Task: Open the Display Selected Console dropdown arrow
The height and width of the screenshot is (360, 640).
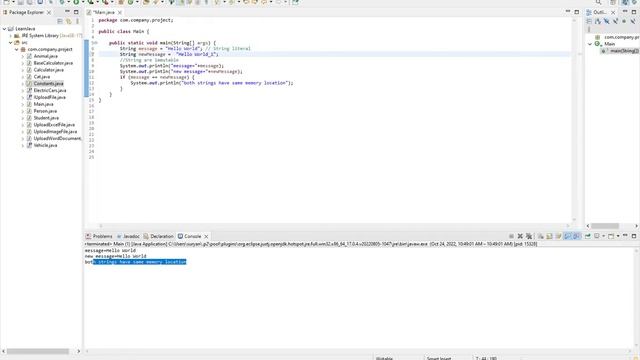Action: tap(603, 236)
